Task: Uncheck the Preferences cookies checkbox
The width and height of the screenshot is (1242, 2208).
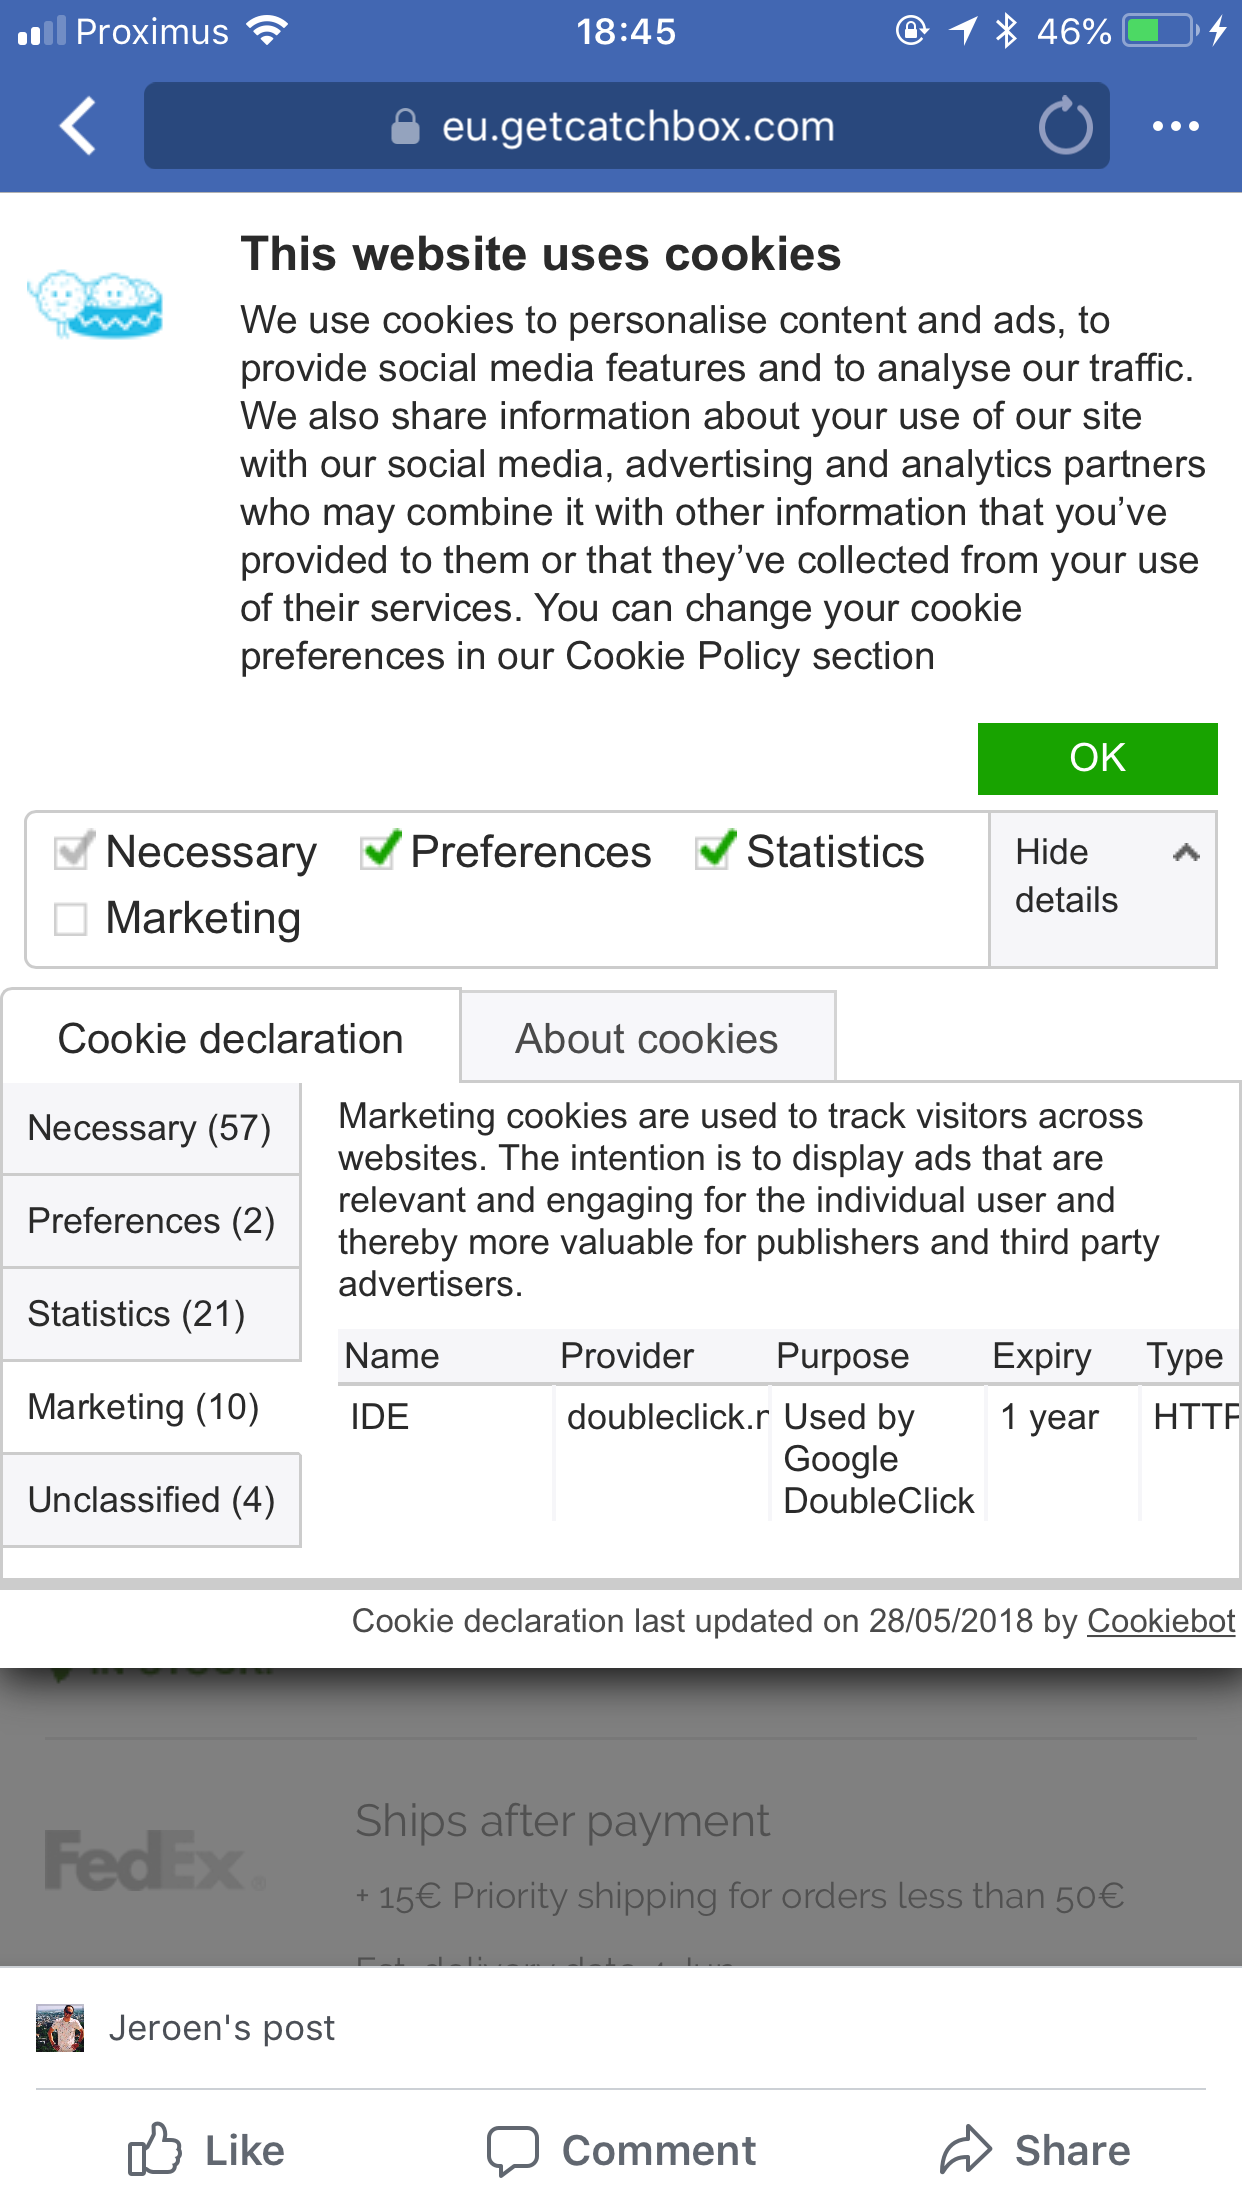Action: click(380, 851)
